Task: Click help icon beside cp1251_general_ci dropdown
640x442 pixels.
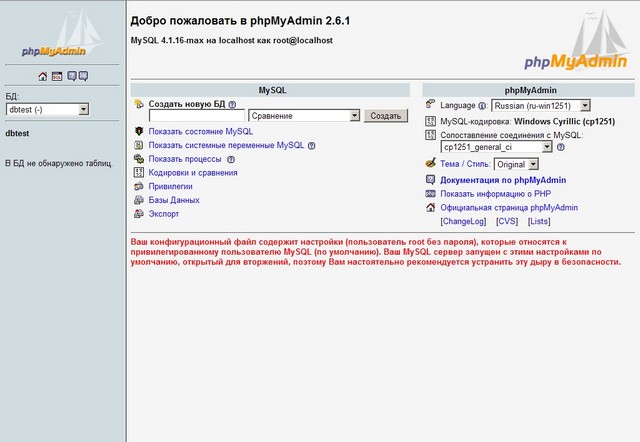Action: pos(560,147)
